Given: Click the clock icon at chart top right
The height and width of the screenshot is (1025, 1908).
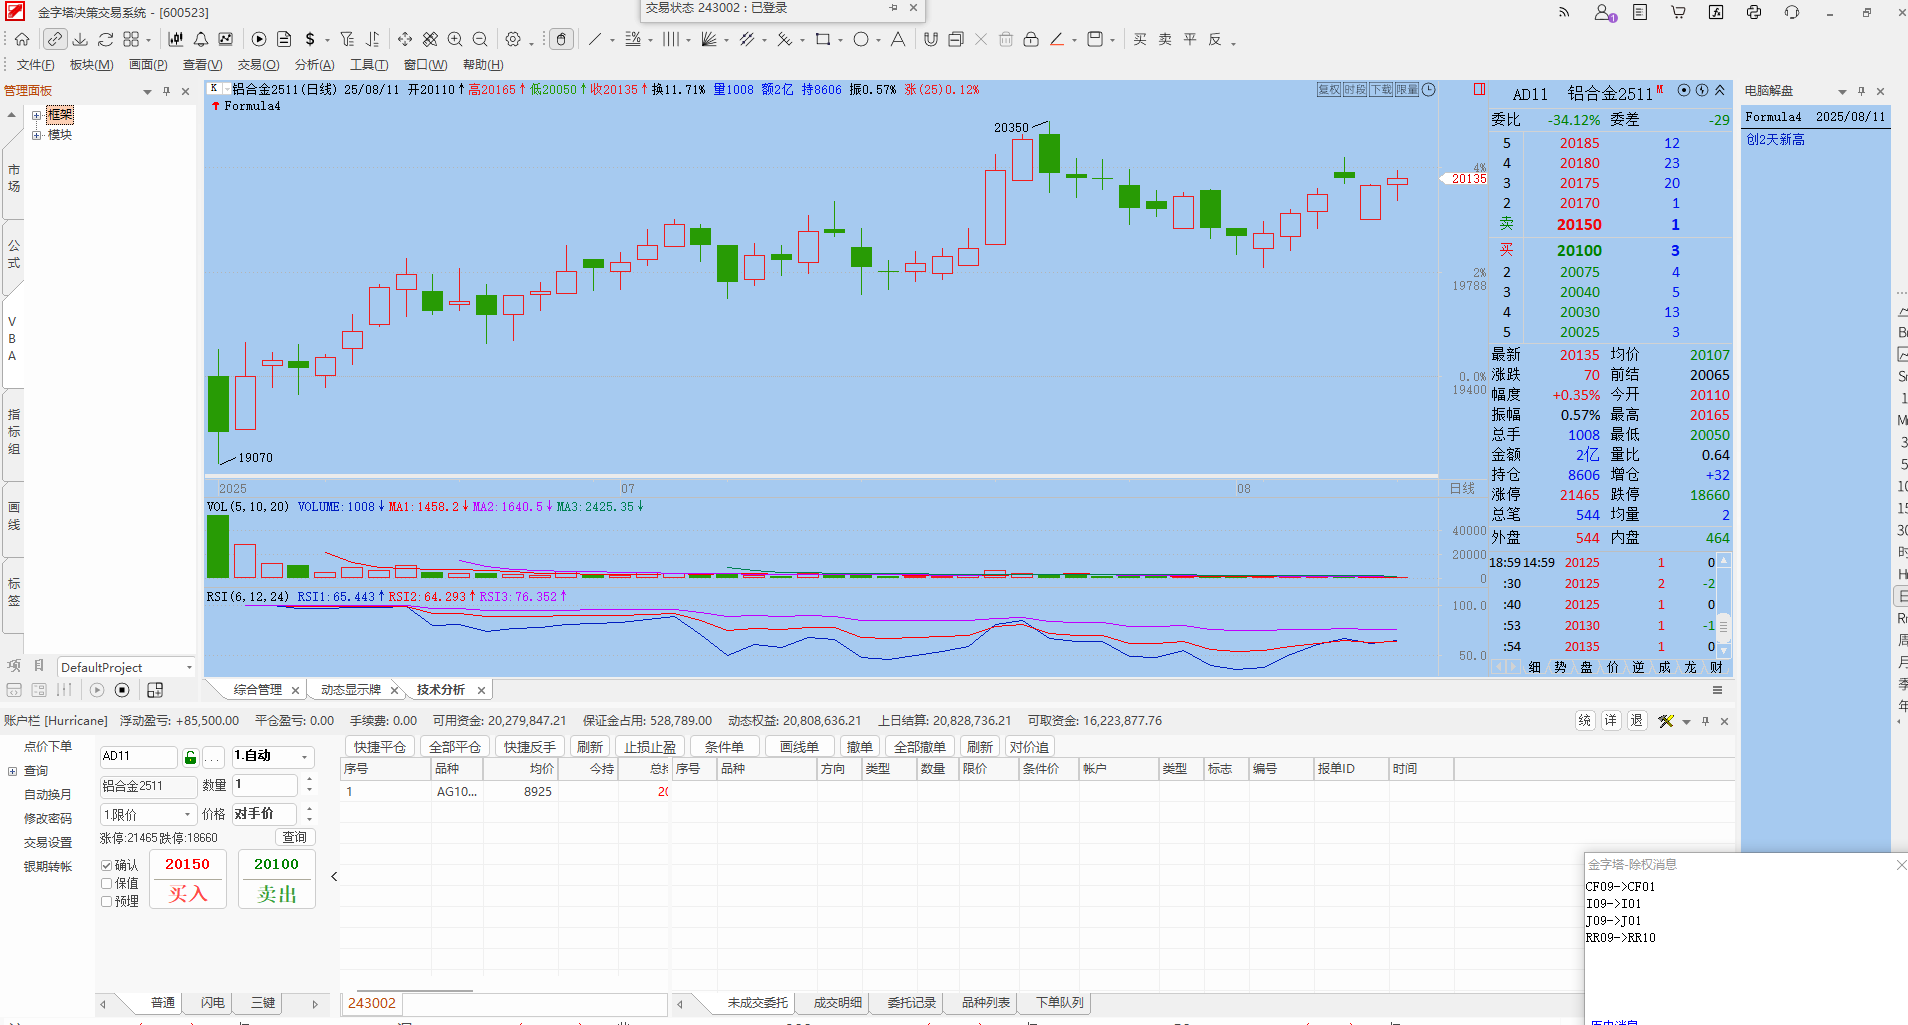Looking at the screenshot, I should coord(1429,89).
